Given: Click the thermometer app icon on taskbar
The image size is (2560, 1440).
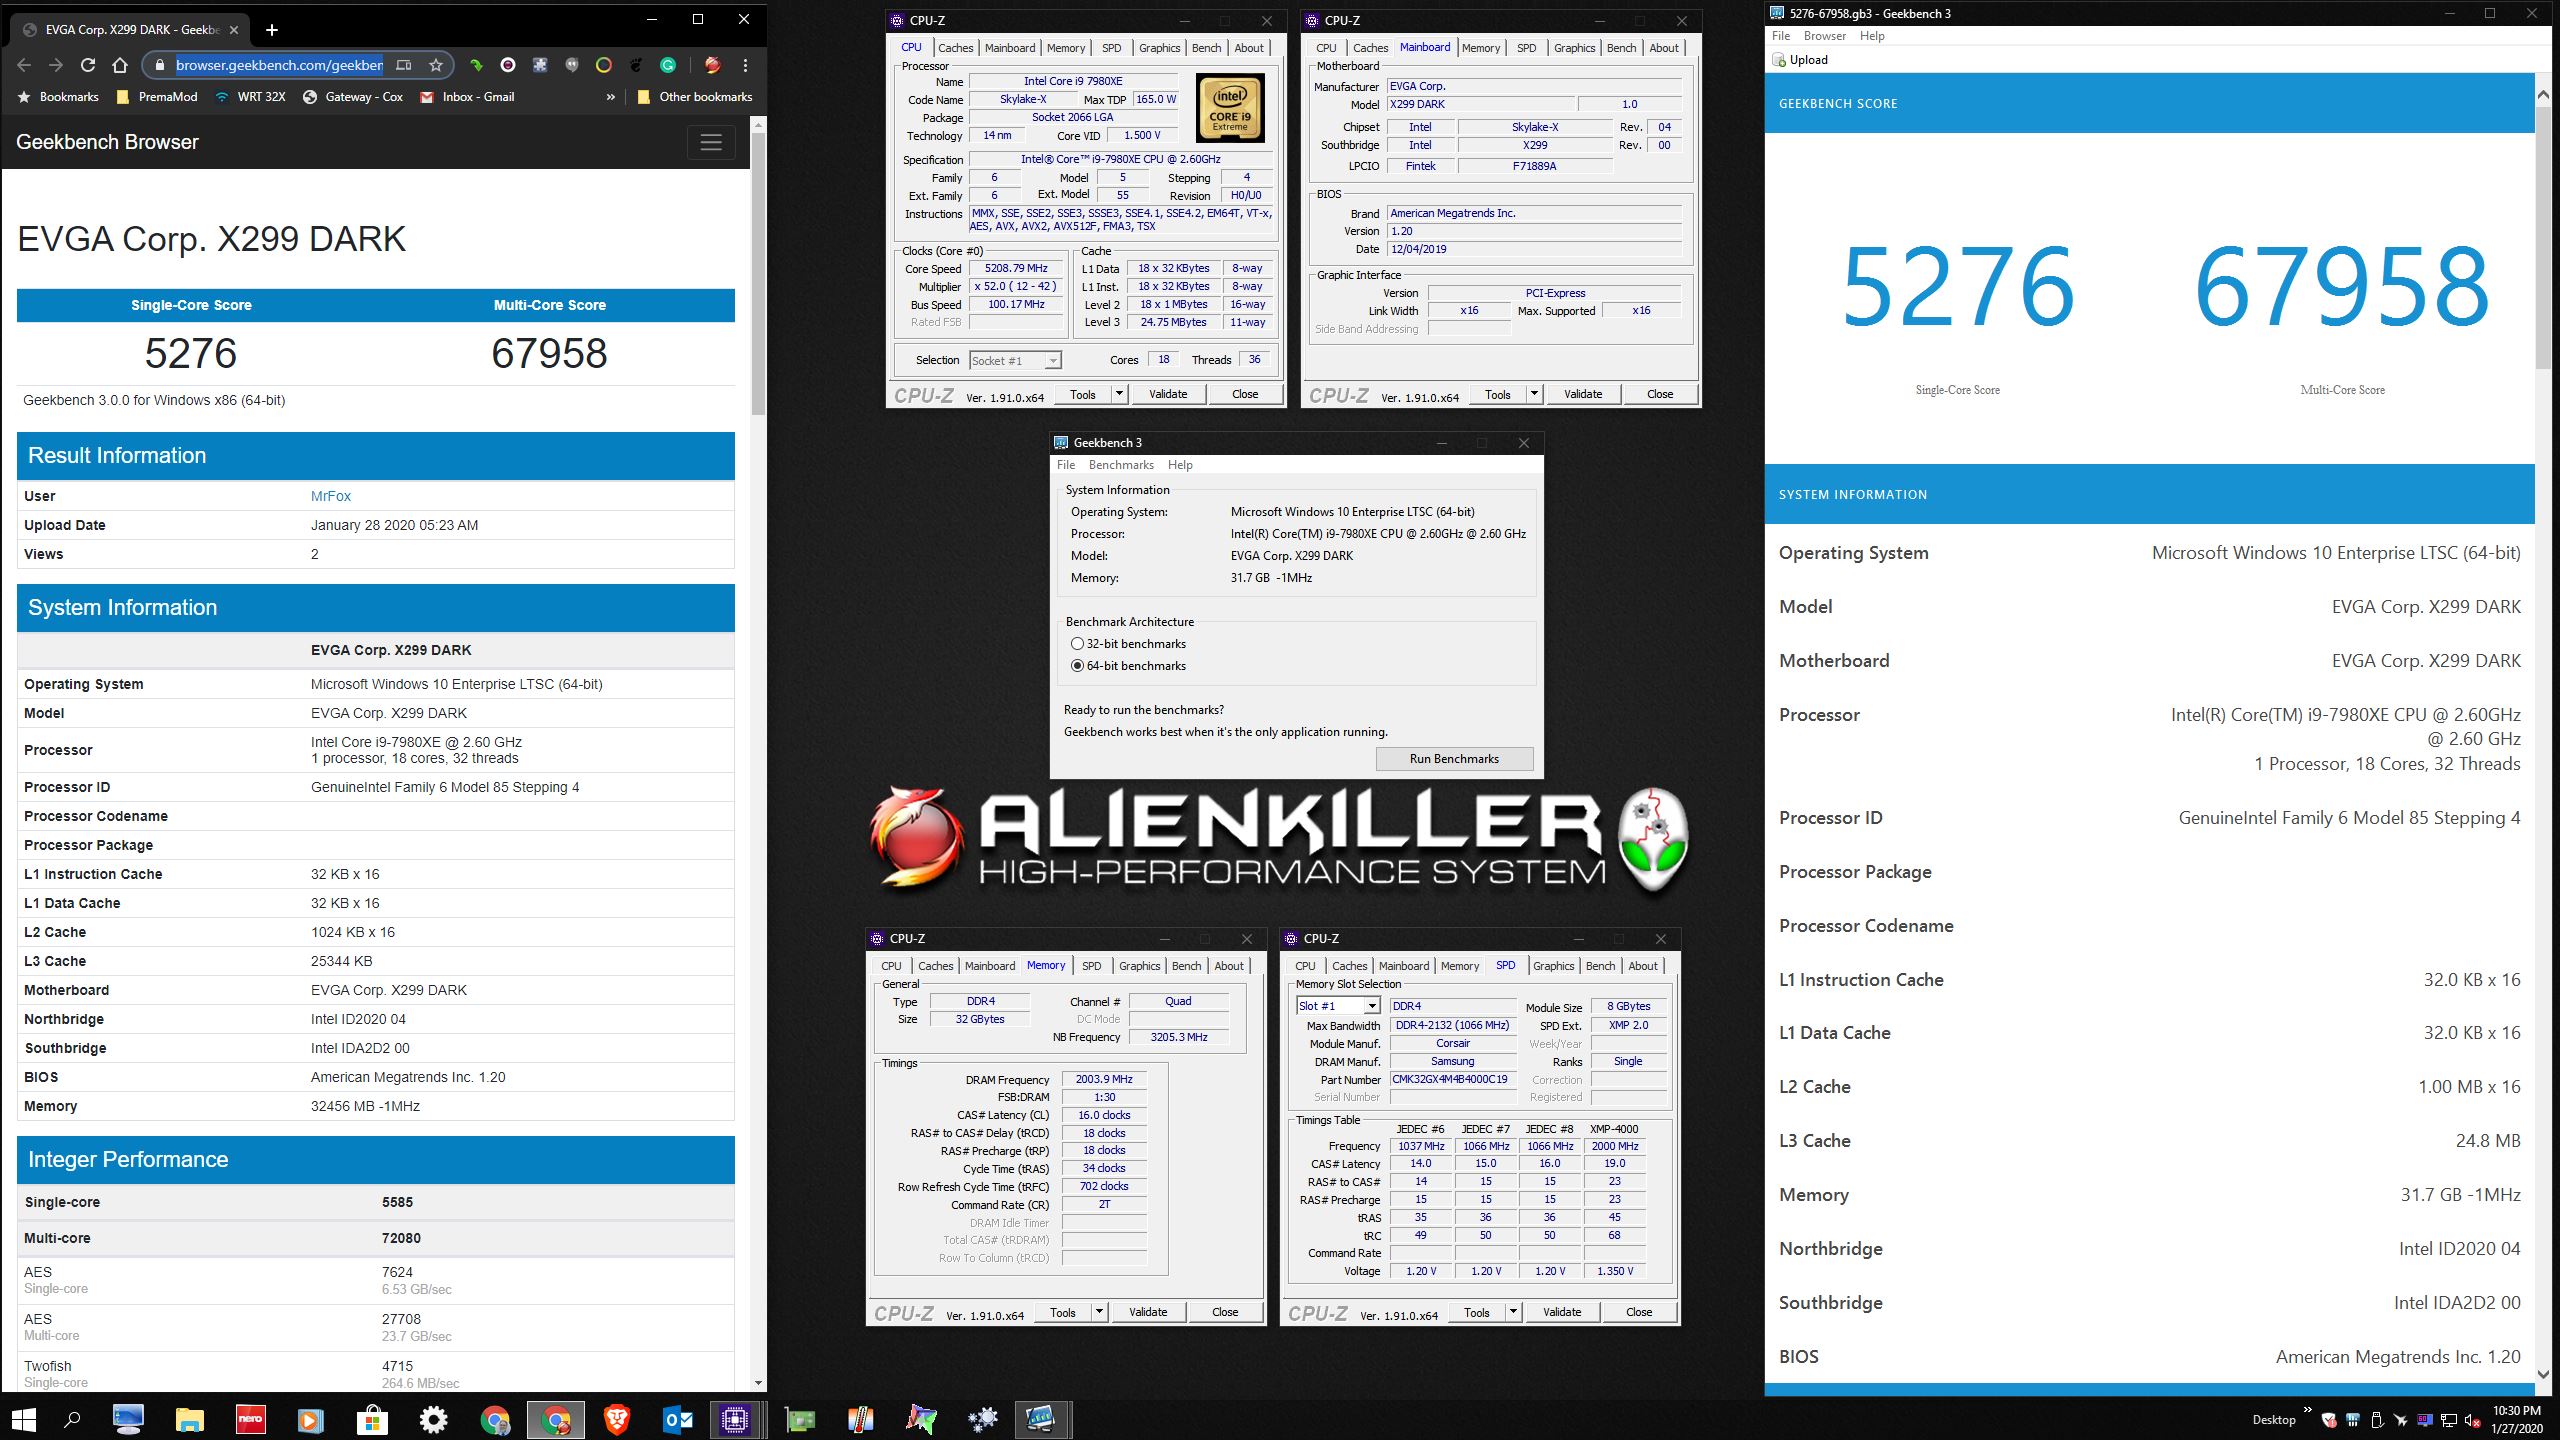Looking at the screenshot, I should [860, 1419].
